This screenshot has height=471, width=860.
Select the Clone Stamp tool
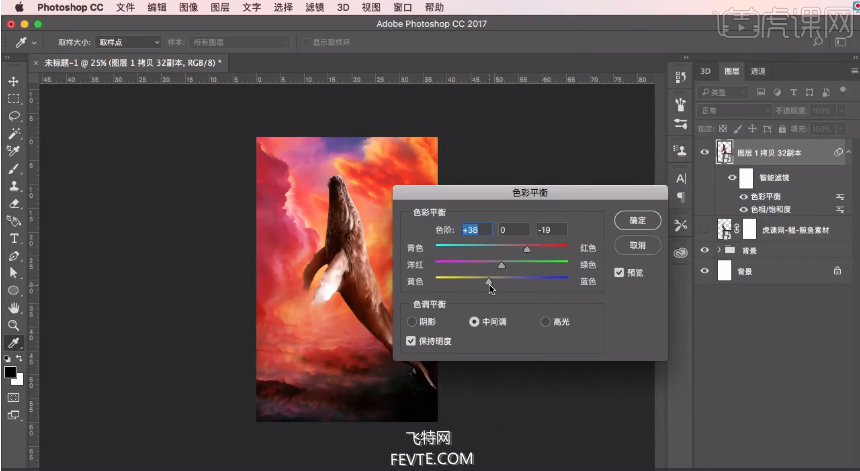point(14,186)
